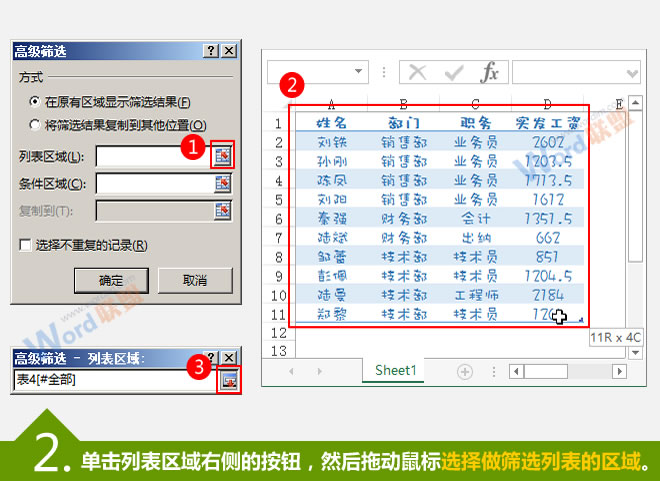Viewport: 660px width, 481px height.
Task: Click expand-dialog icon in collapsed 列表区域 bar
Action: pos(229,379)
